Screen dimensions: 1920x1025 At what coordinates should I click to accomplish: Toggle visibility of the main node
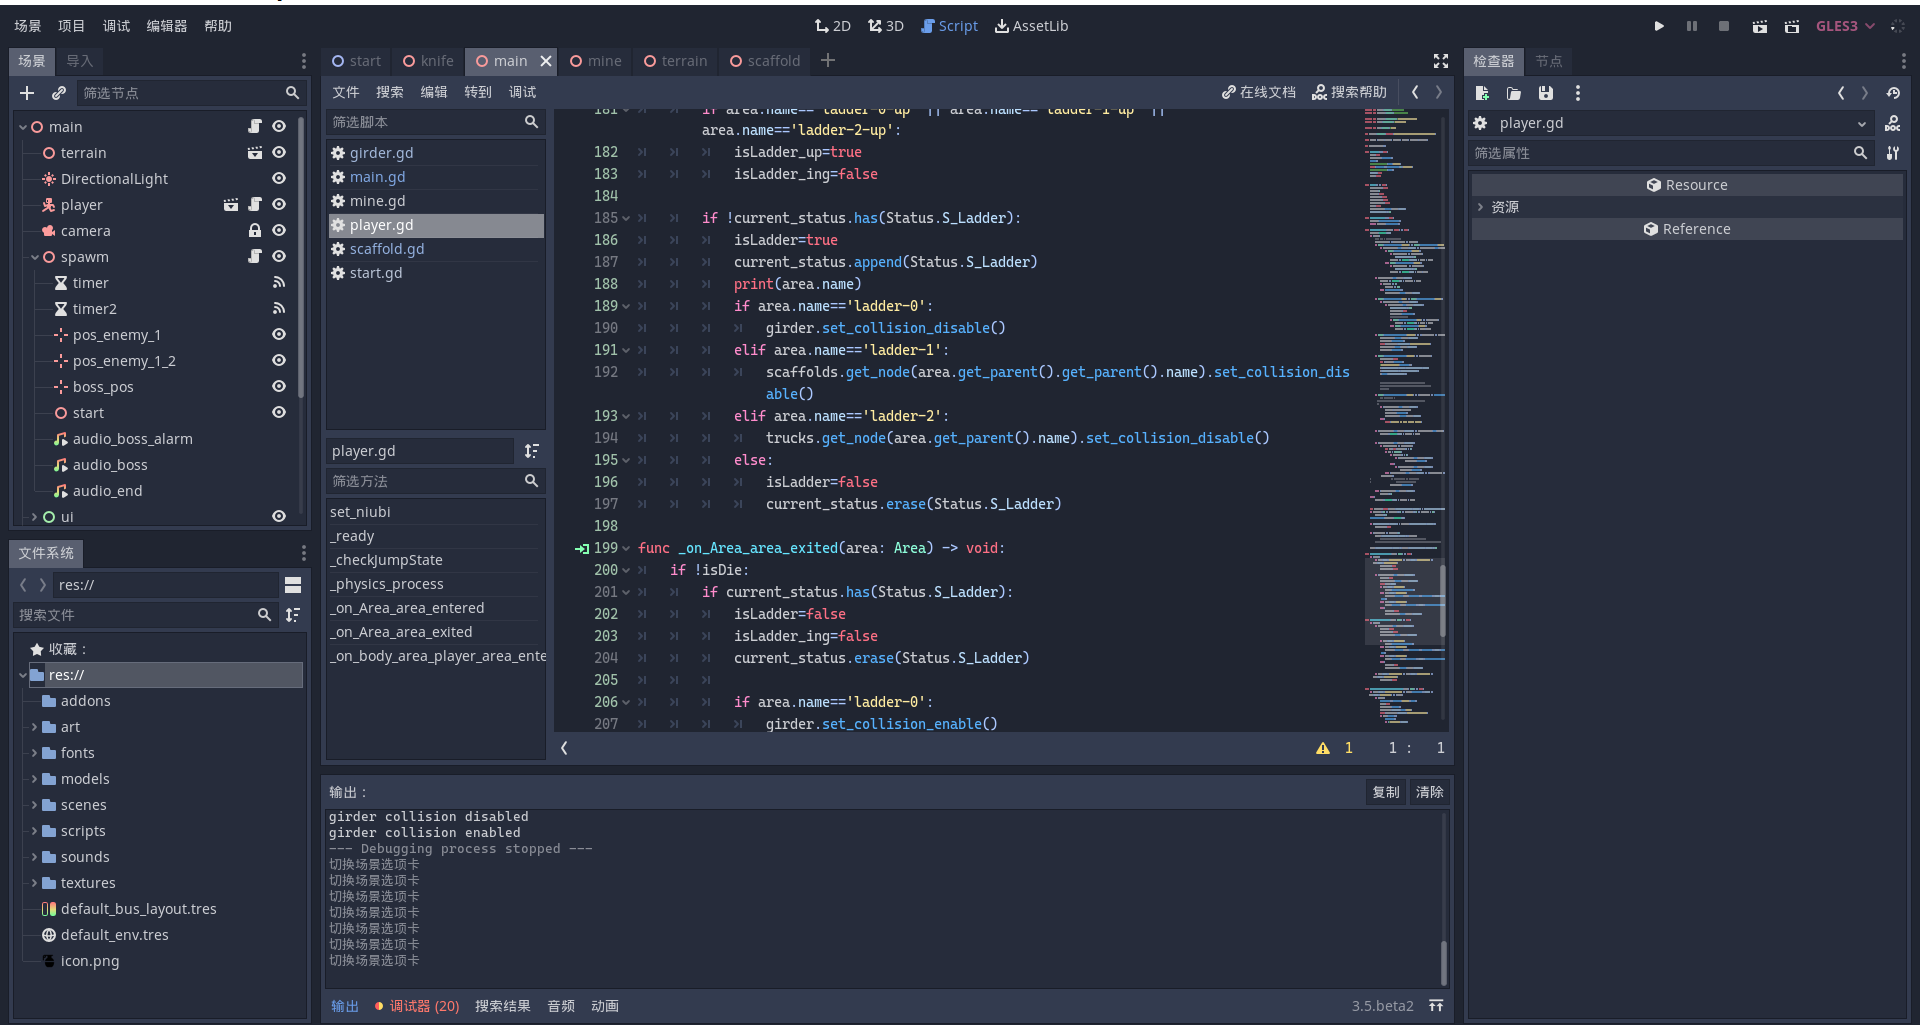click(x=279, y=127)
